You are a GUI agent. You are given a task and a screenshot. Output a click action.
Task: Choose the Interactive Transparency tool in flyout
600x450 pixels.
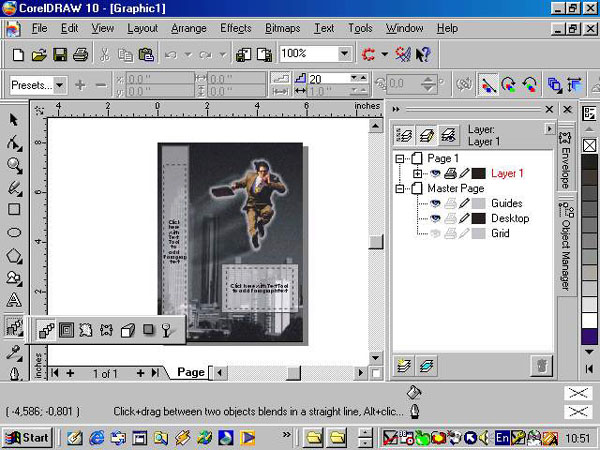169,329
